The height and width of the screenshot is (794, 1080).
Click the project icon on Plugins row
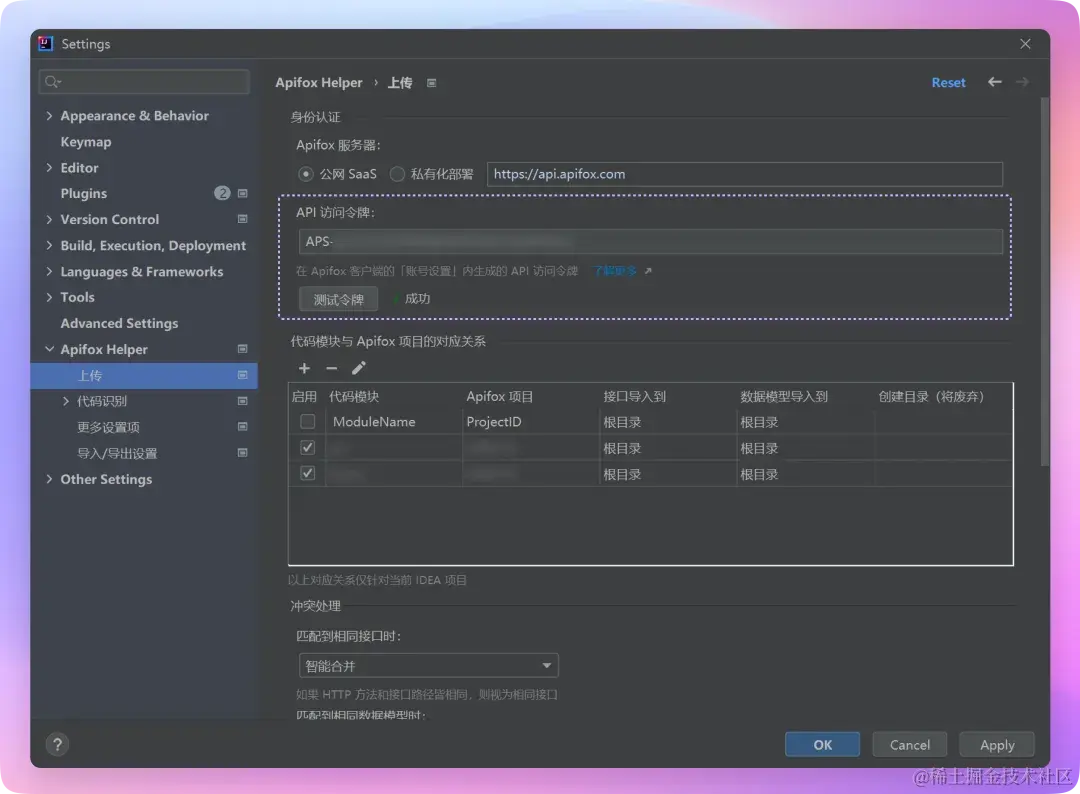[x=242, y=194]
